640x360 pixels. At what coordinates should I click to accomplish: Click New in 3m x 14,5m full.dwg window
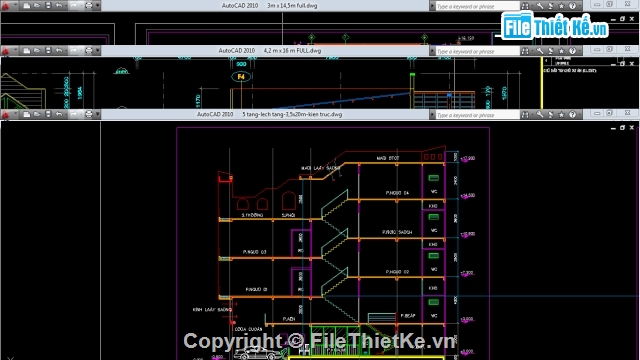(27, 6)
